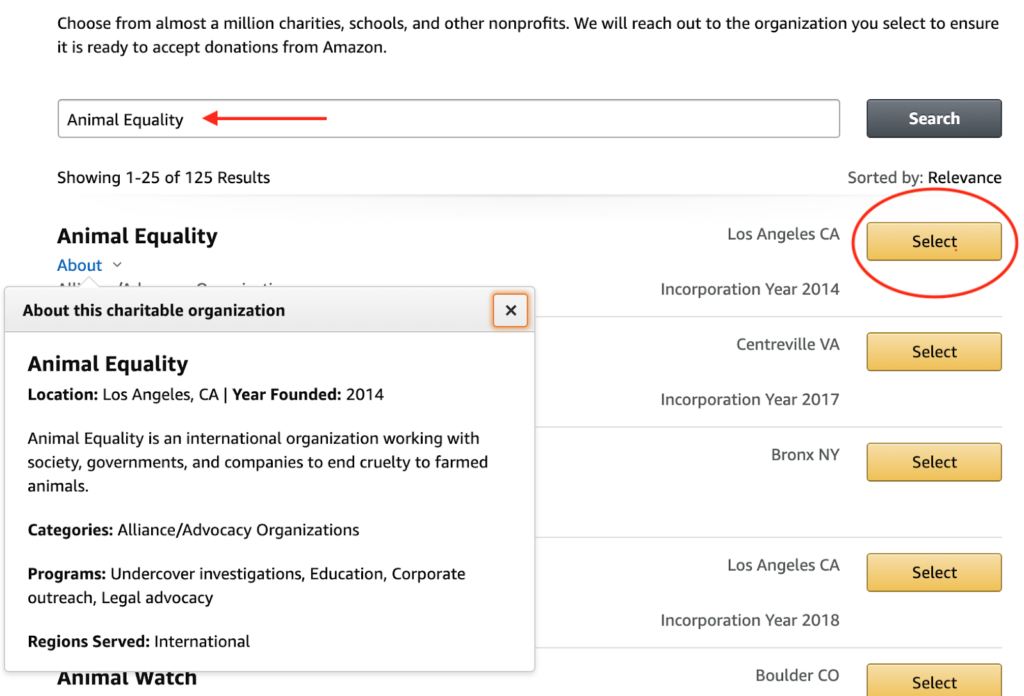Collapse the About chevron arrow
Image resolution: width=1024 pixels, height=696 pixels.
pos(117,265)
